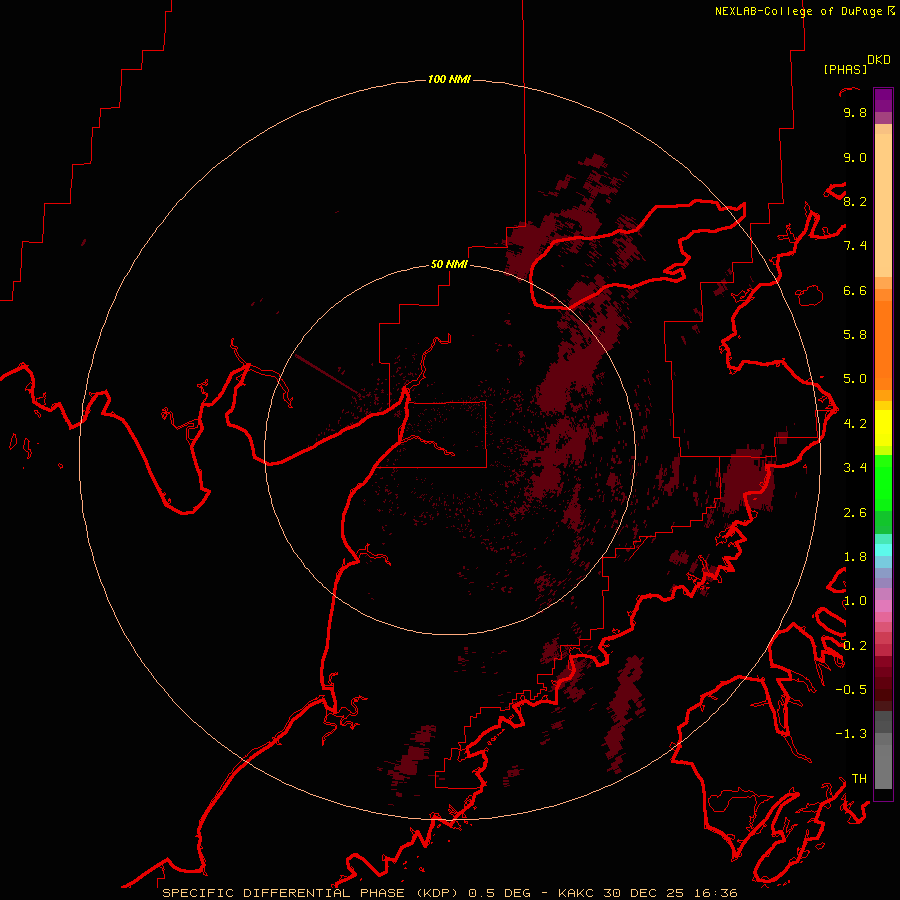The width and height of the screenshot is (900, 900).
Task: Click the cyan segment of the colorbar
Action: (x=883, y=550)
